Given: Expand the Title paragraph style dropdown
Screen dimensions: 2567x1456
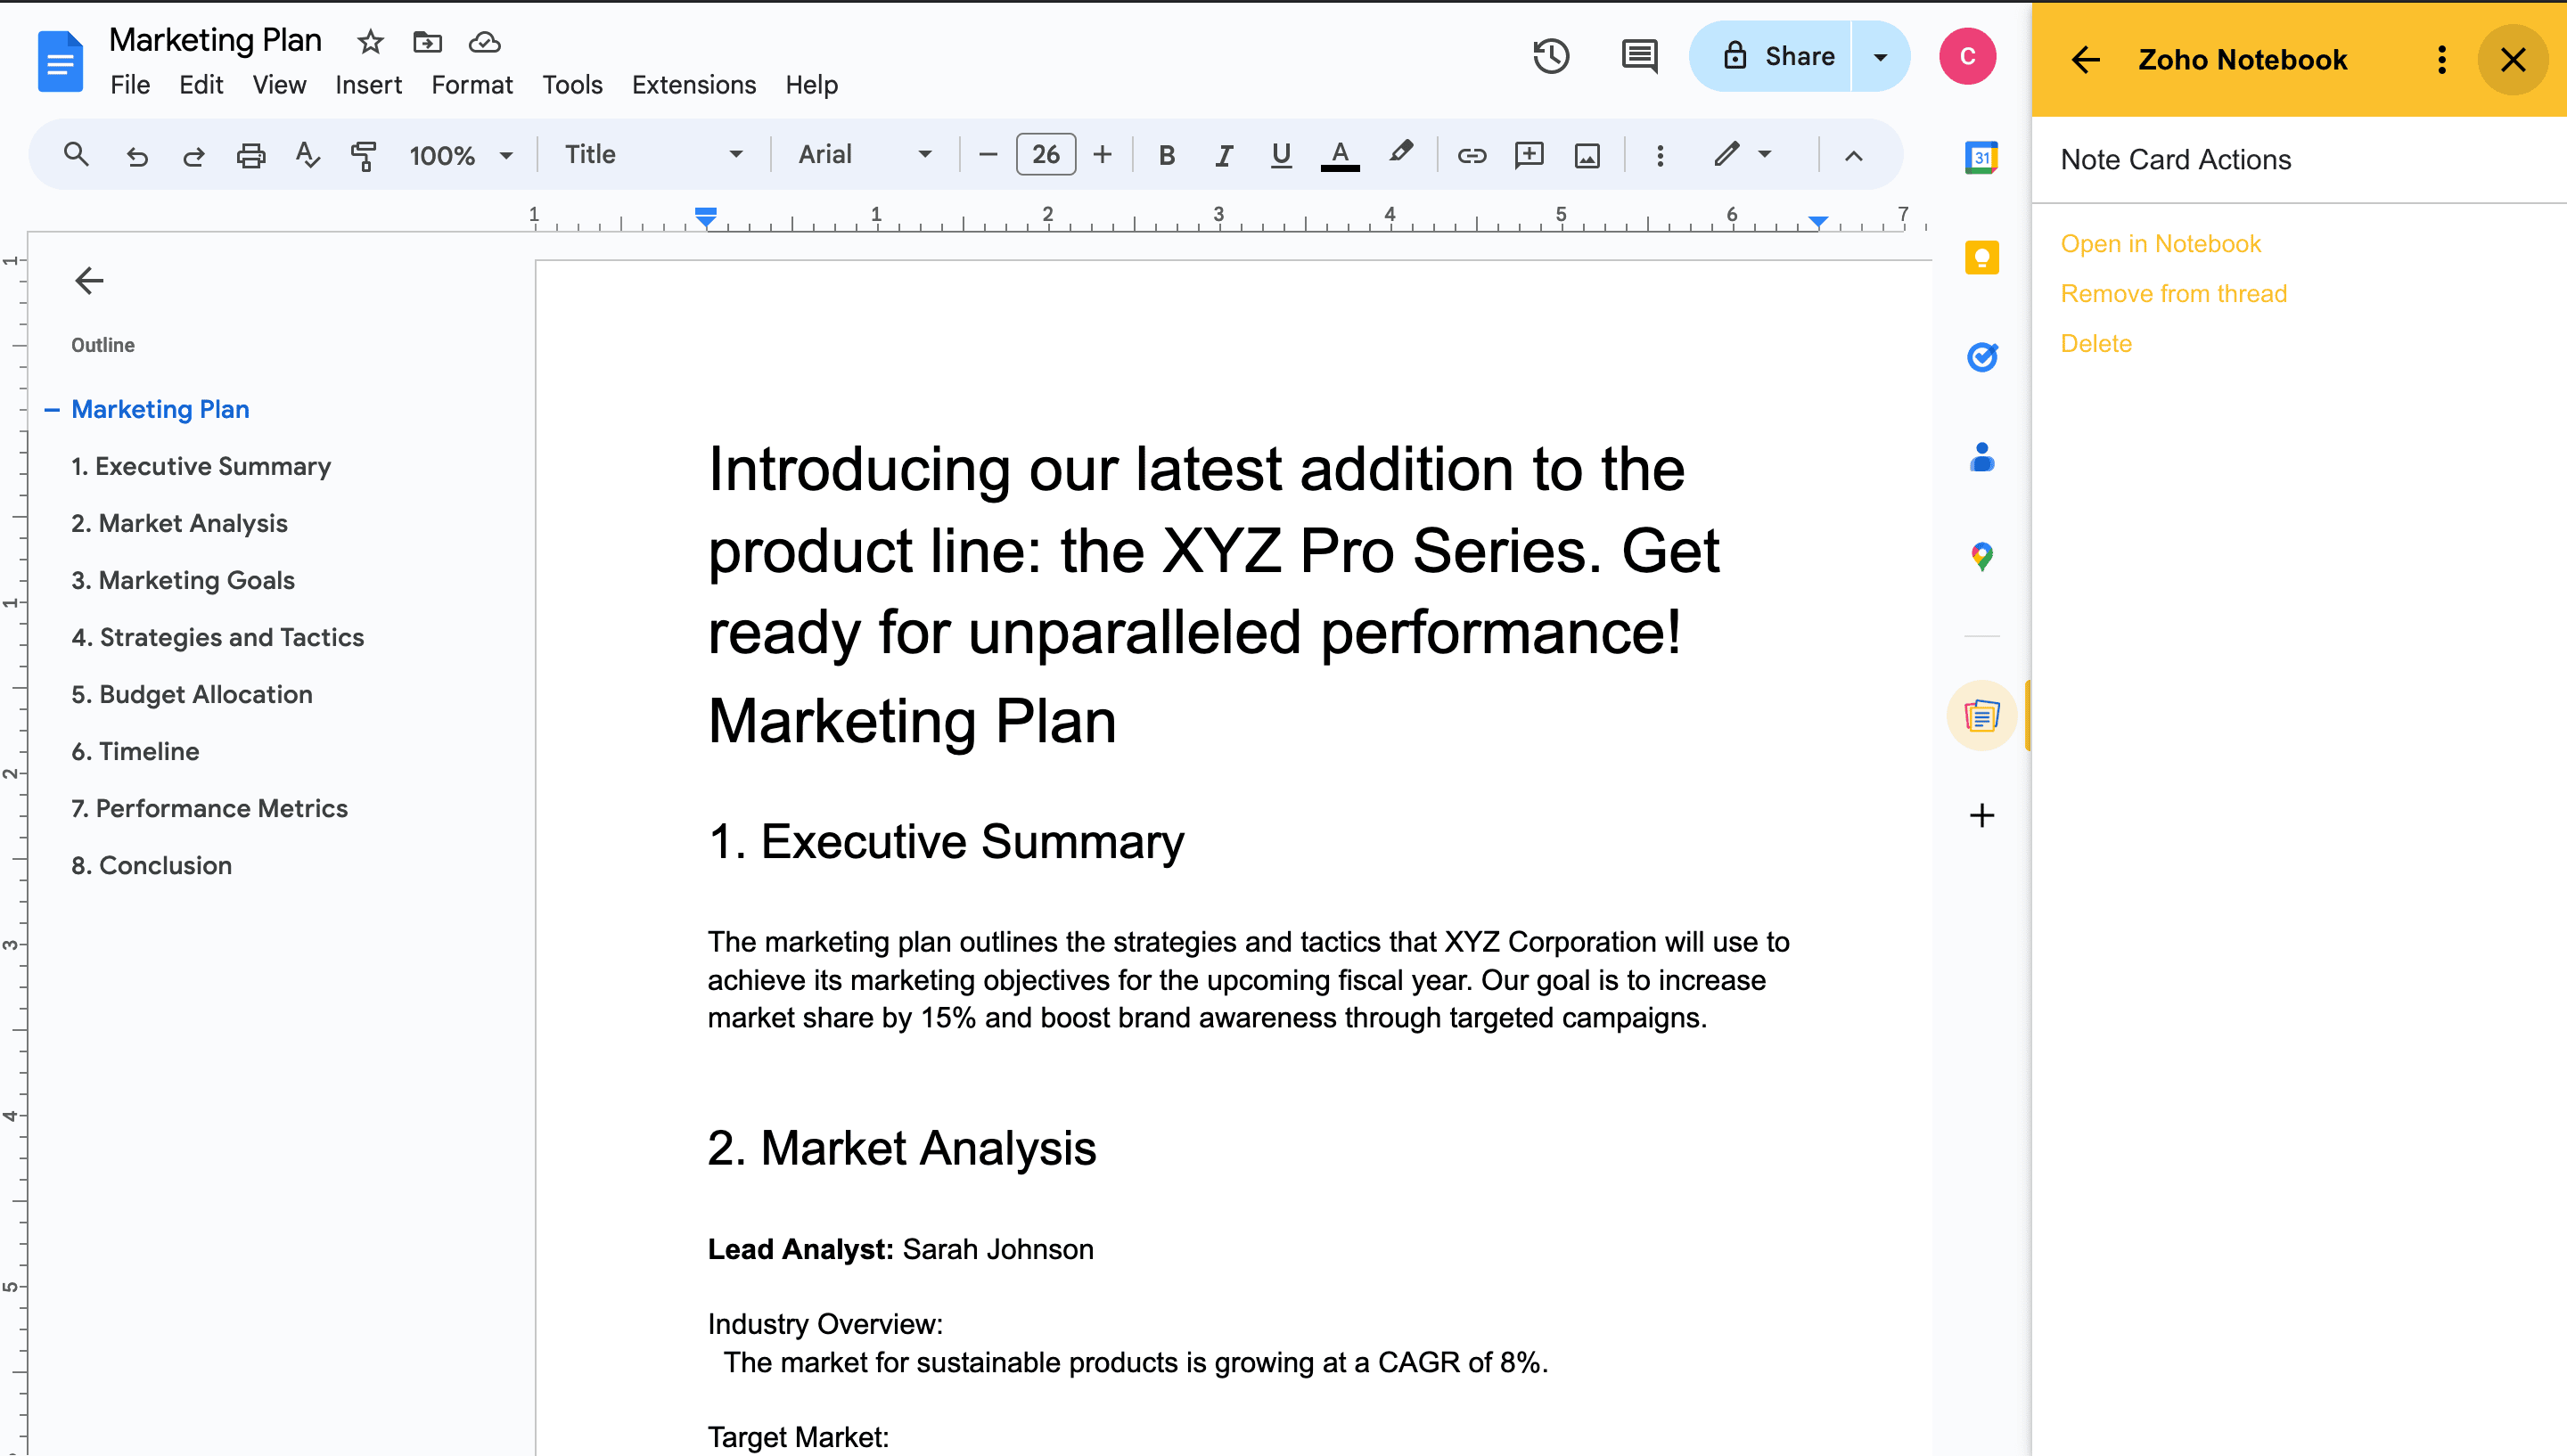Looking at the screenshot, I should click(653, 155).
